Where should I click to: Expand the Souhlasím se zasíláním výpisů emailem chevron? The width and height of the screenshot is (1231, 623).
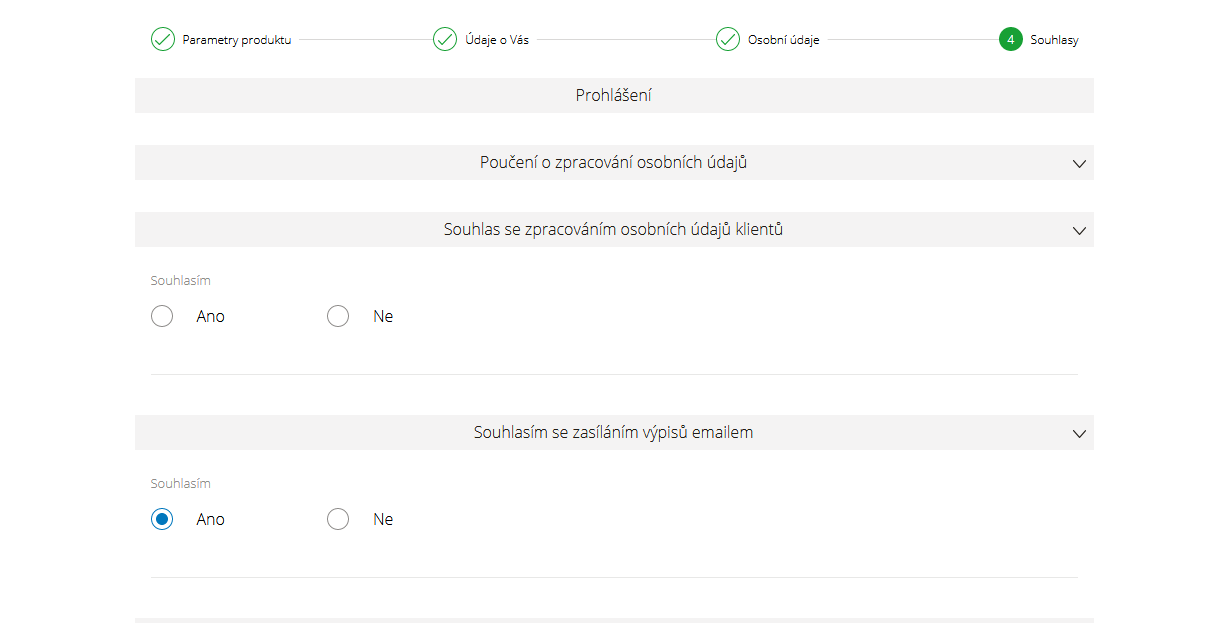1079,433
